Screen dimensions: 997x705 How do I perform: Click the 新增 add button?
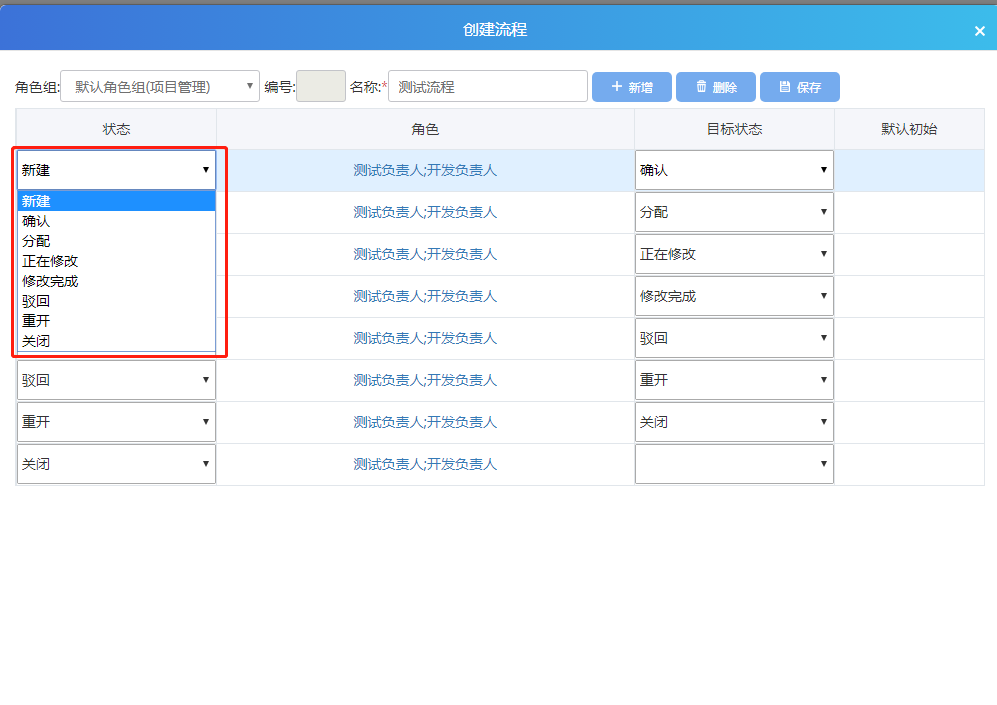[631, 87]
